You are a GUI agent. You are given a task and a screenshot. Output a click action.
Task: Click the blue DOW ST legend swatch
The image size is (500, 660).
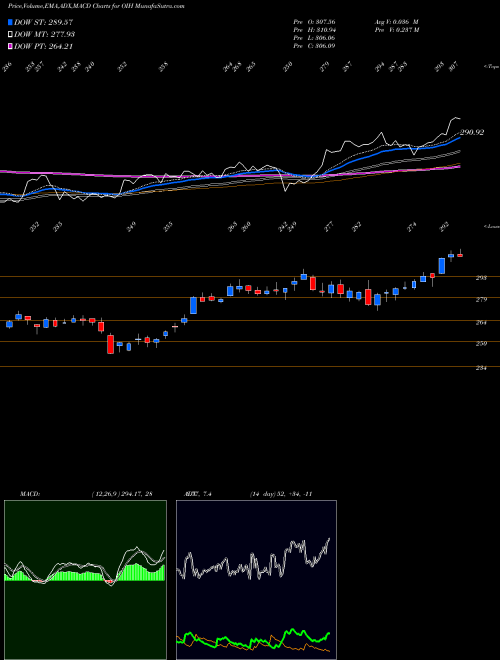11,22
